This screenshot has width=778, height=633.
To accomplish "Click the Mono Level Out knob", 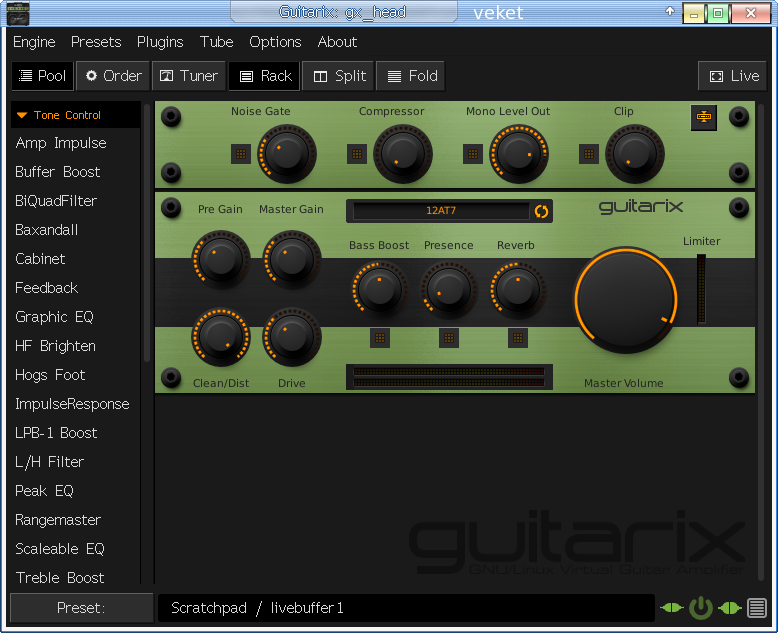I will tap(519, 154).
